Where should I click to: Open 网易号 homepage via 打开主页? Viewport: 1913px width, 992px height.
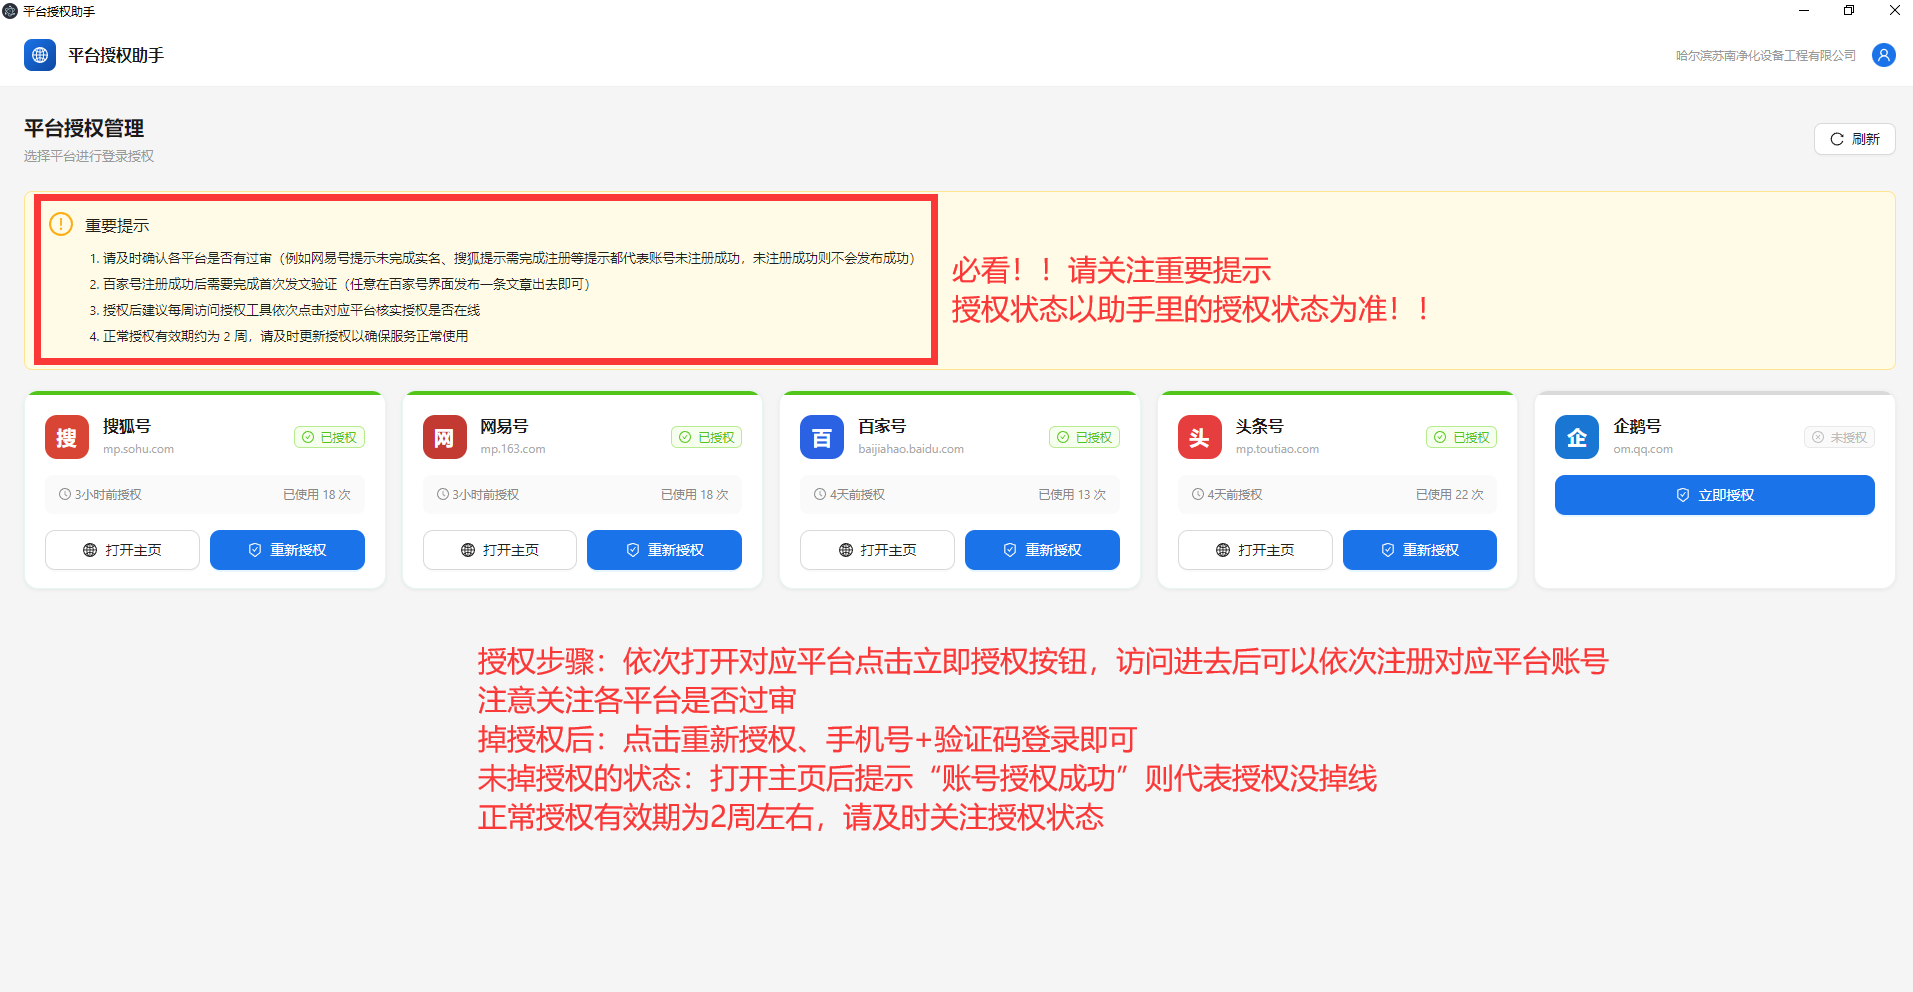(x=500, y=550)
